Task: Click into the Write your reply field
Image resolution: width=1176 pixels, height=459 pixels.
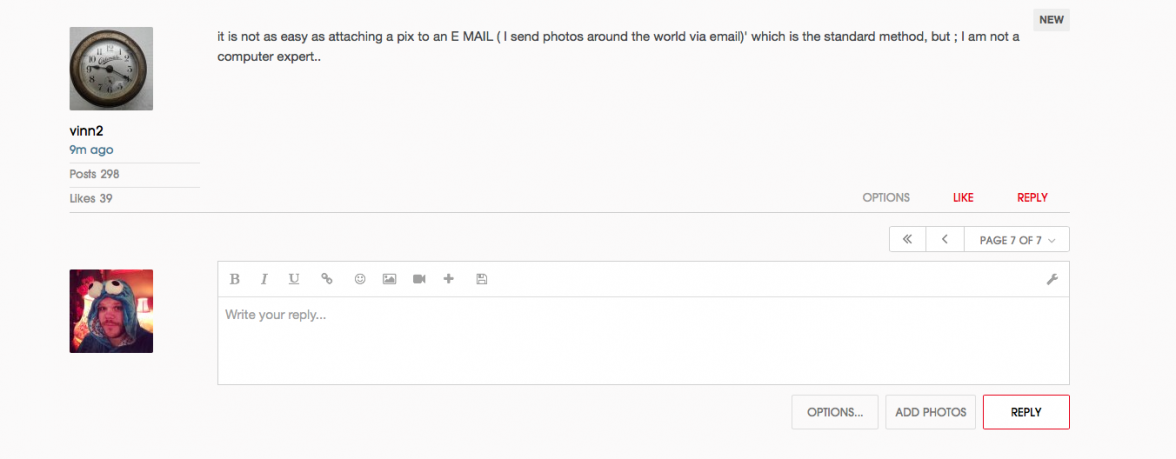Action: (x=643, y=340)
